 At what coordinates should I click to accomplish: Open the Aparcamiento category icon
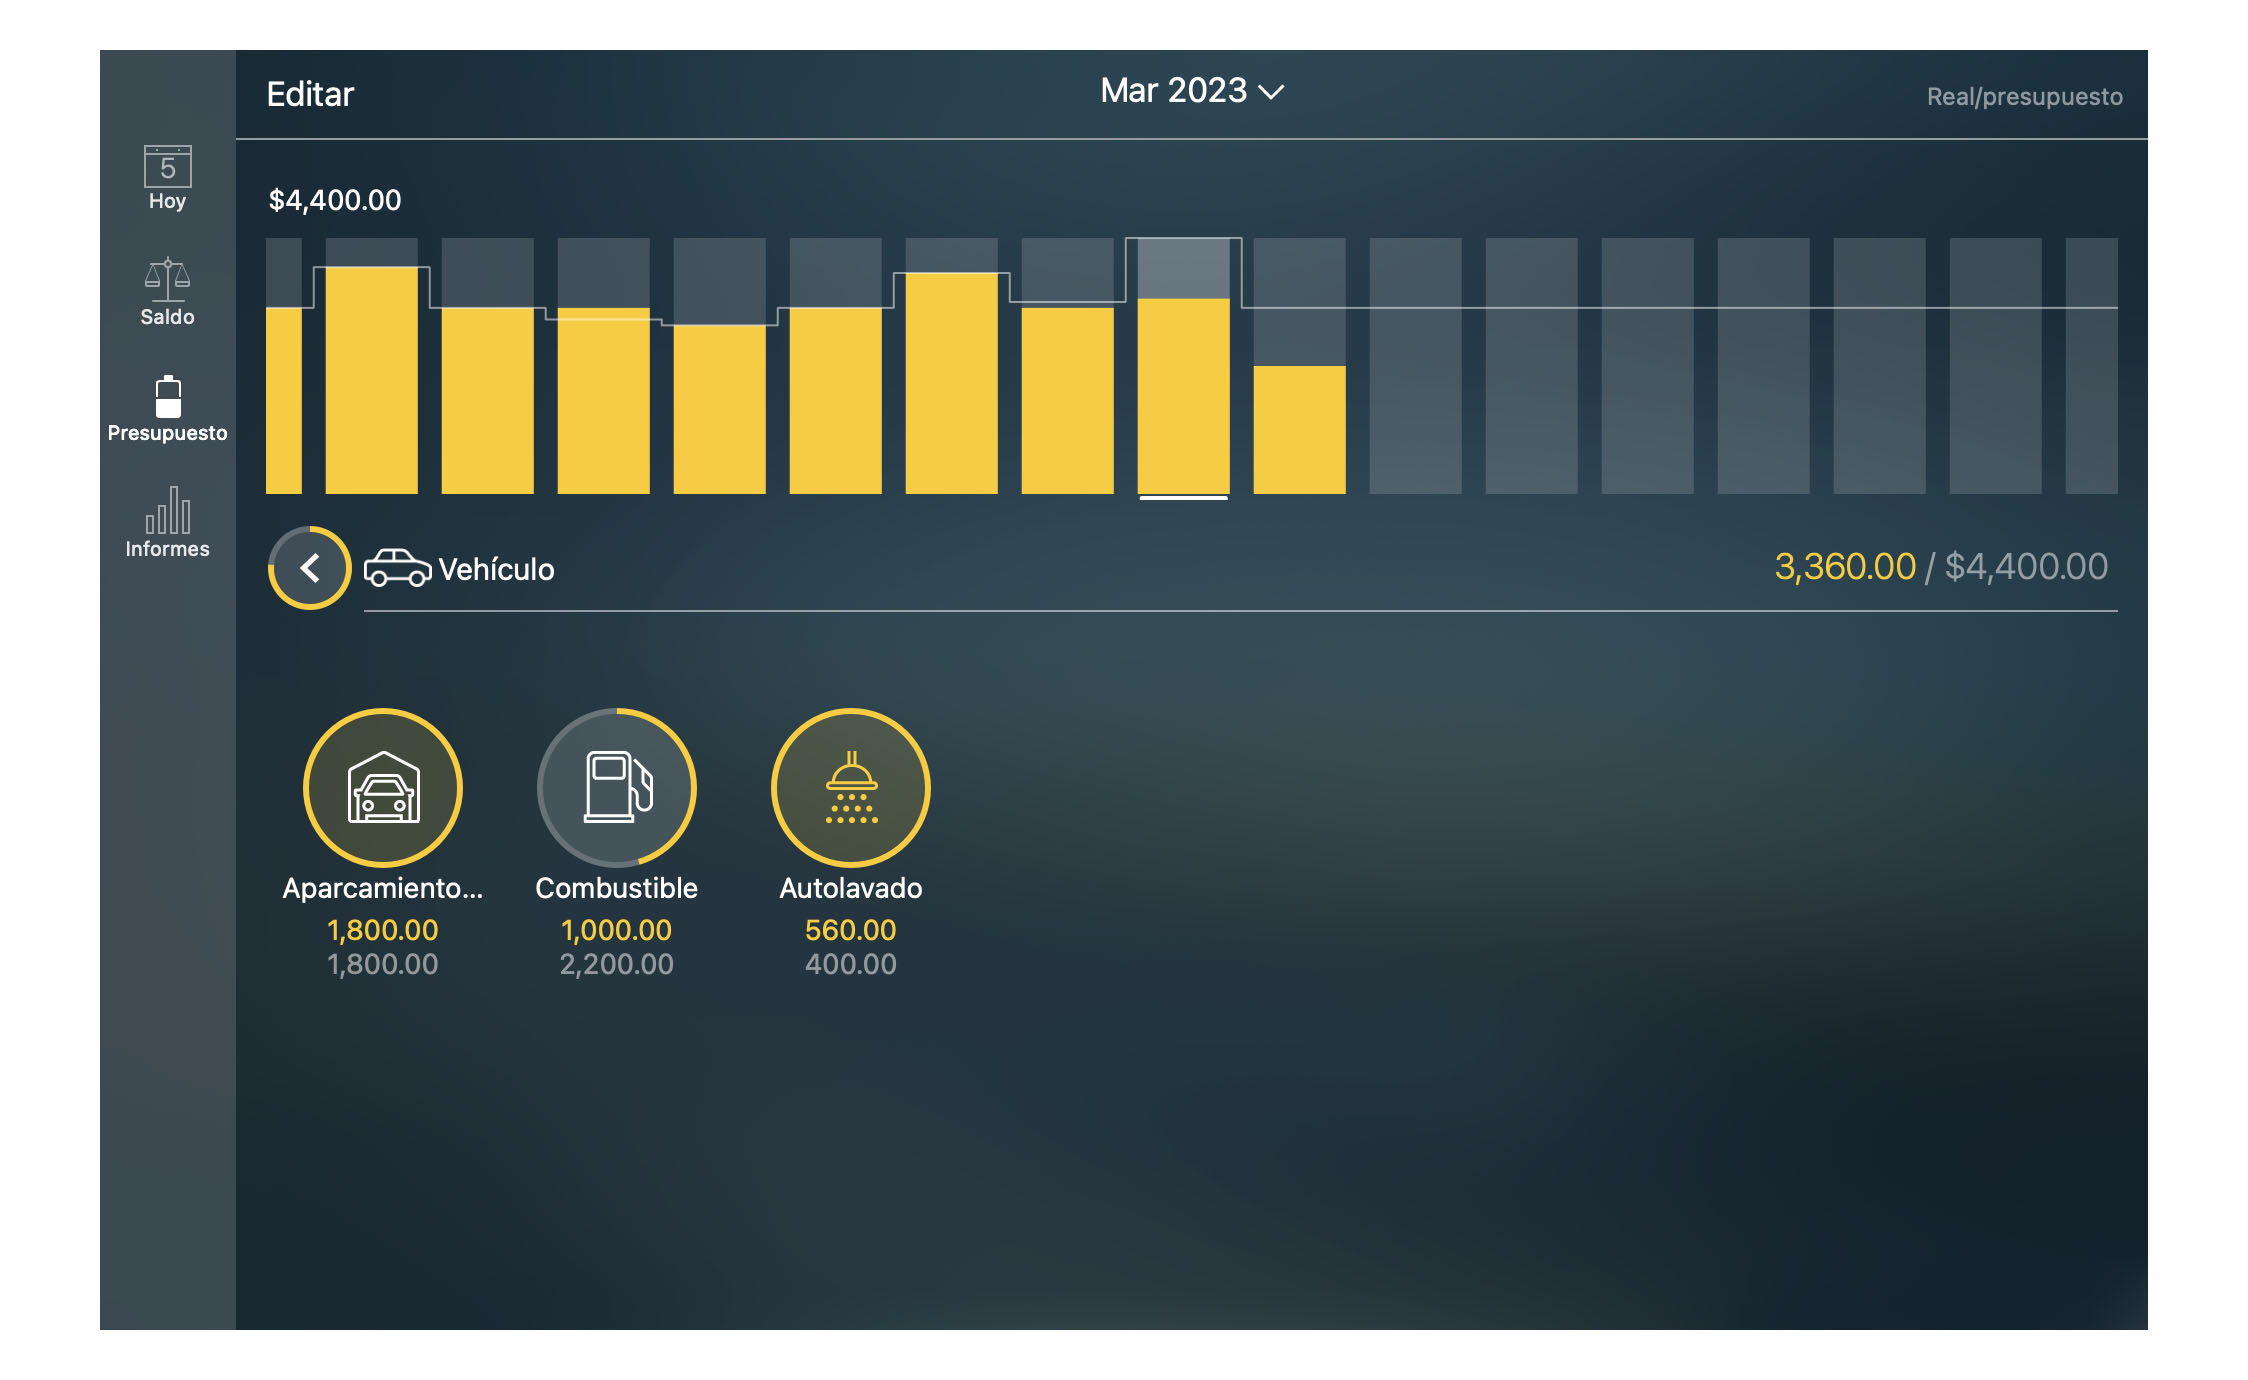(x=383, y=787)
